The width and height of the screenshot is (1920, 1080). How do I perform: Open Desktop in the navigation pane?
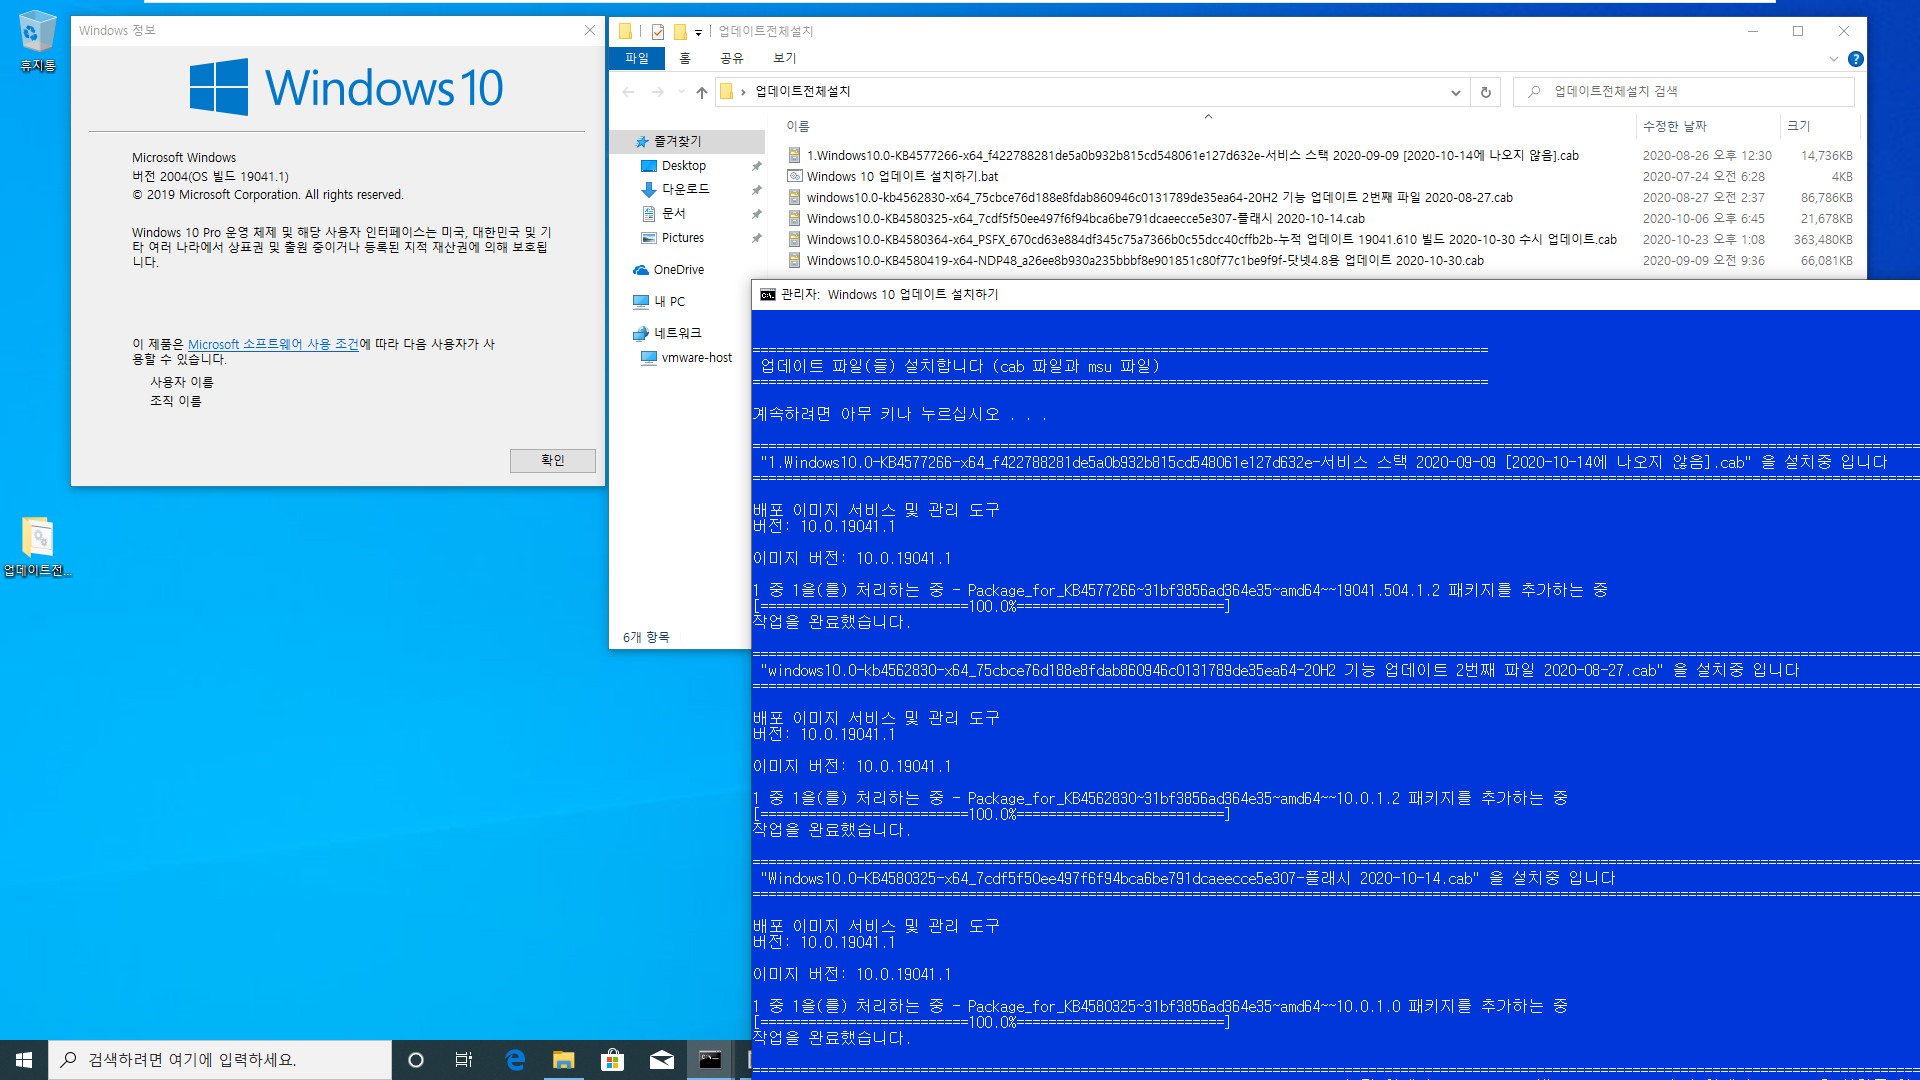684,166
